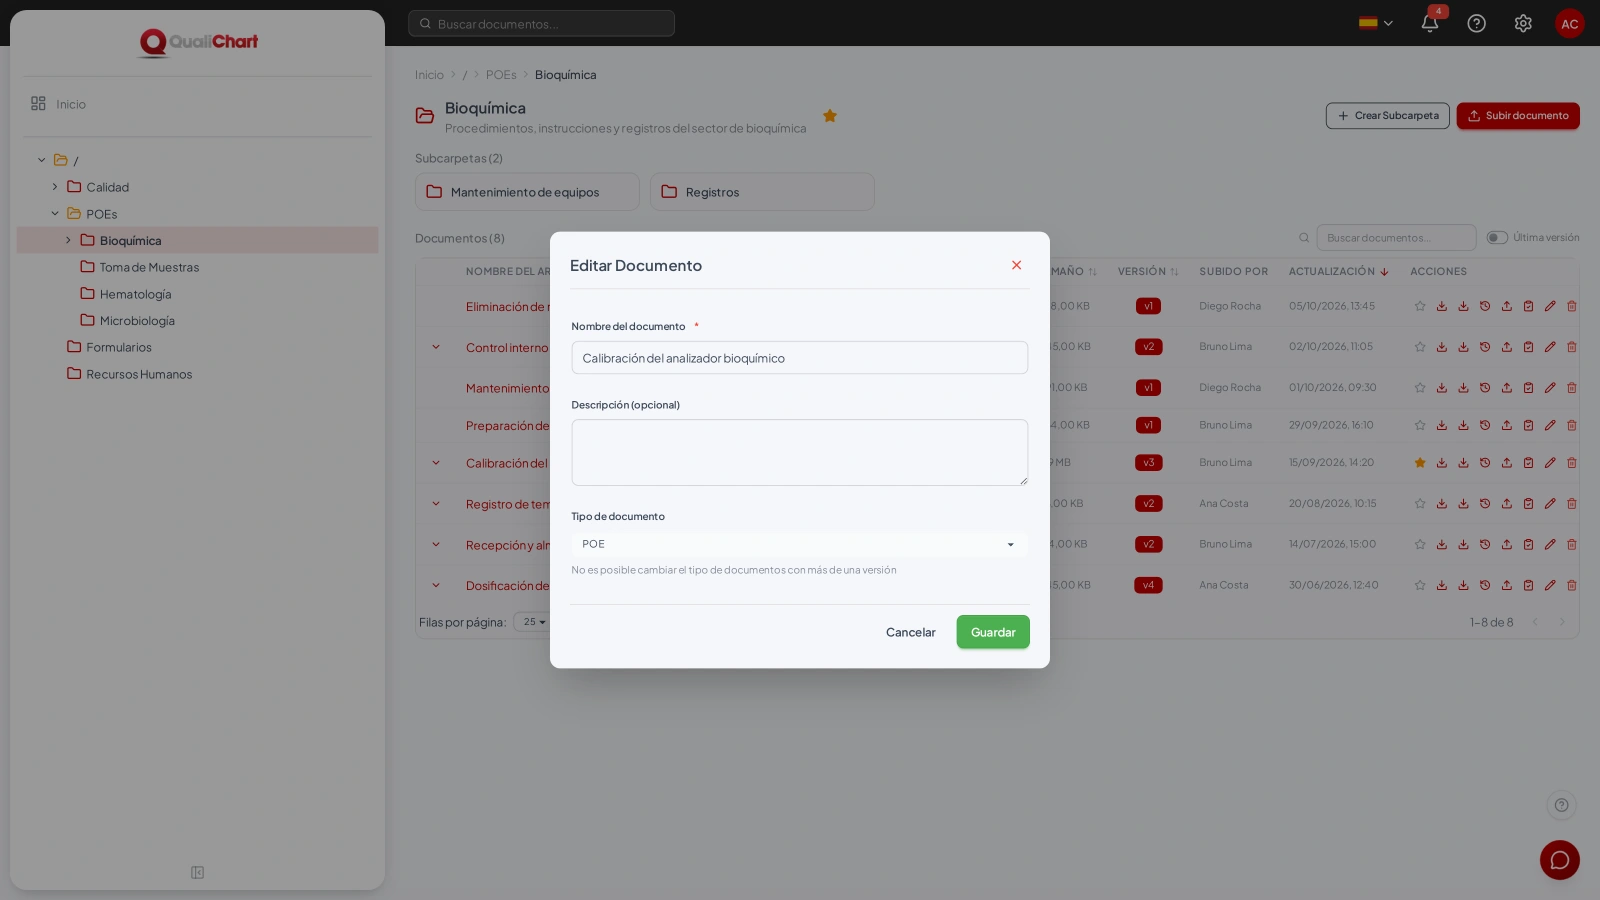The image size is (1600, 900).
Task: Unstar the Bioquímica folder favorite
Action: tap(830, 116)
